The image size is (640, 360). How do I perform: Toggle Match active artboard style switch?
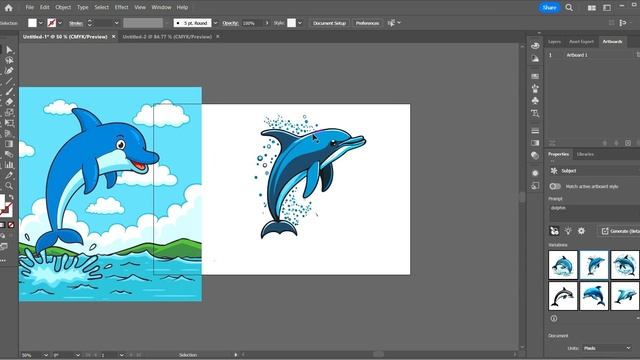click(x=555, y=186)
